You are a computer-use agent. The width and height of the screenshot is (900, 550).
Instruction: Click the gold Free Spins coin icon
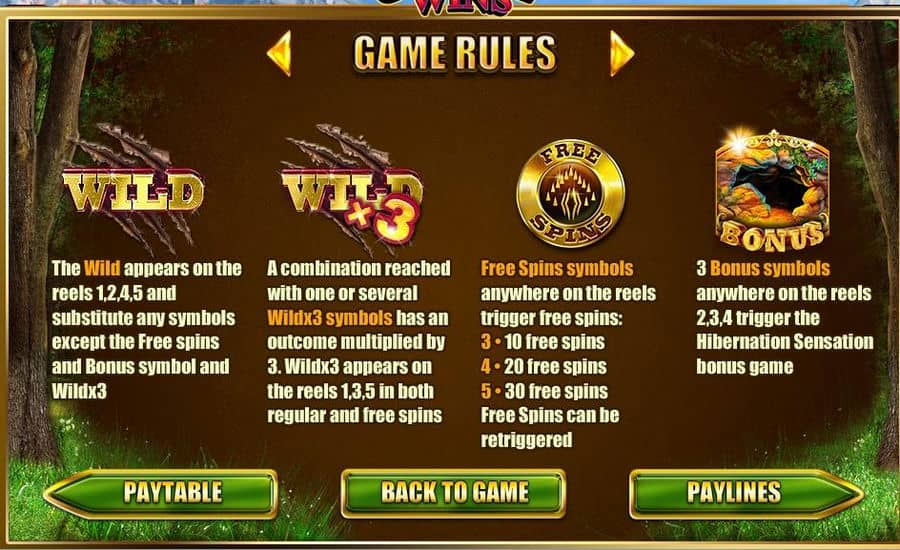tap(571, 194)
